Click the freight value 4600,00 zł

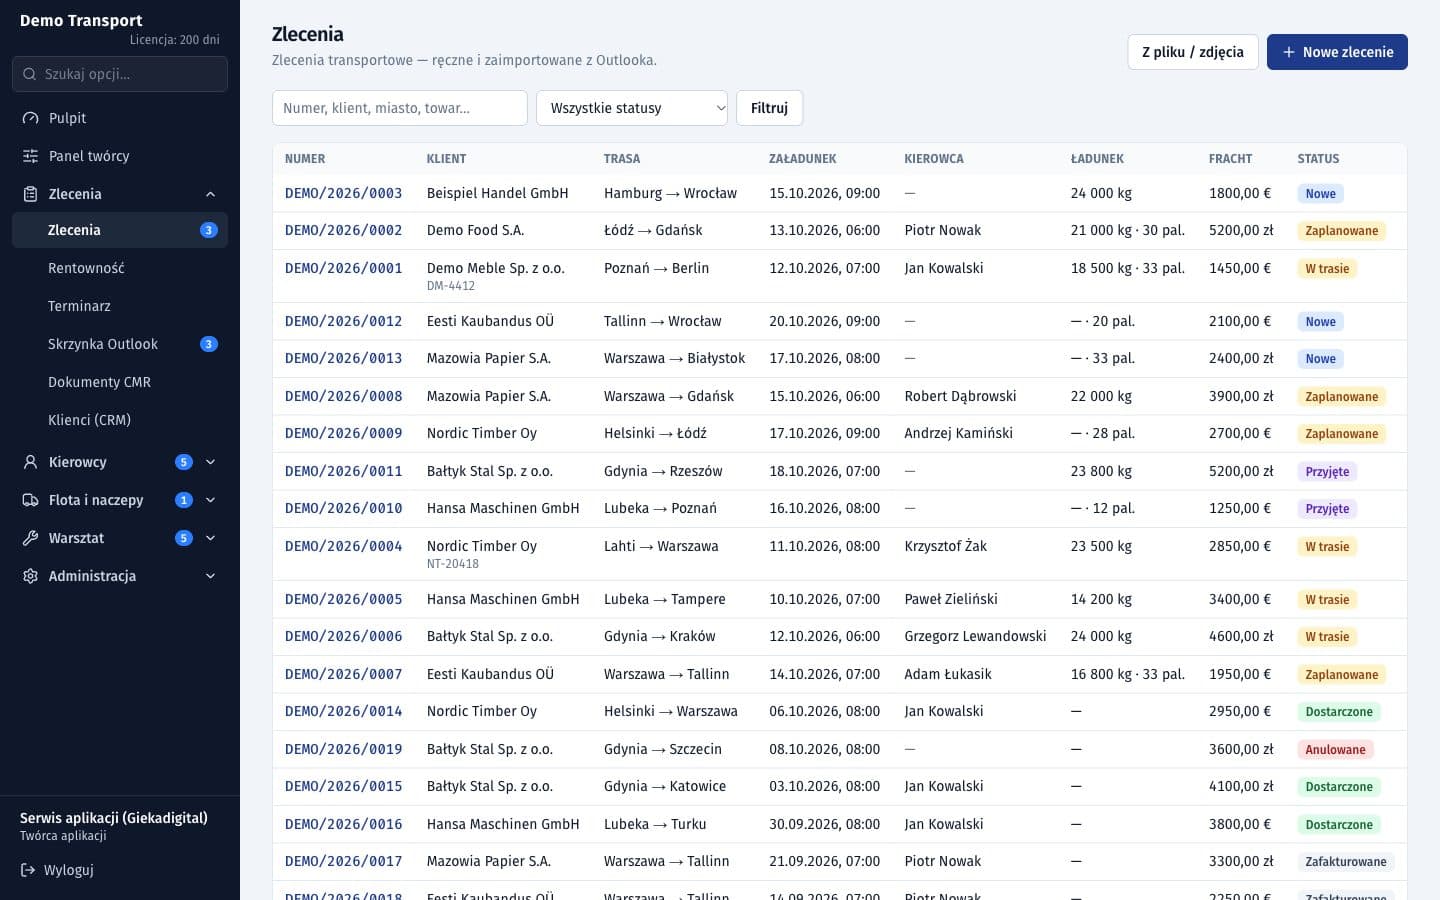pyautogui.click(x=1241, y=636)
